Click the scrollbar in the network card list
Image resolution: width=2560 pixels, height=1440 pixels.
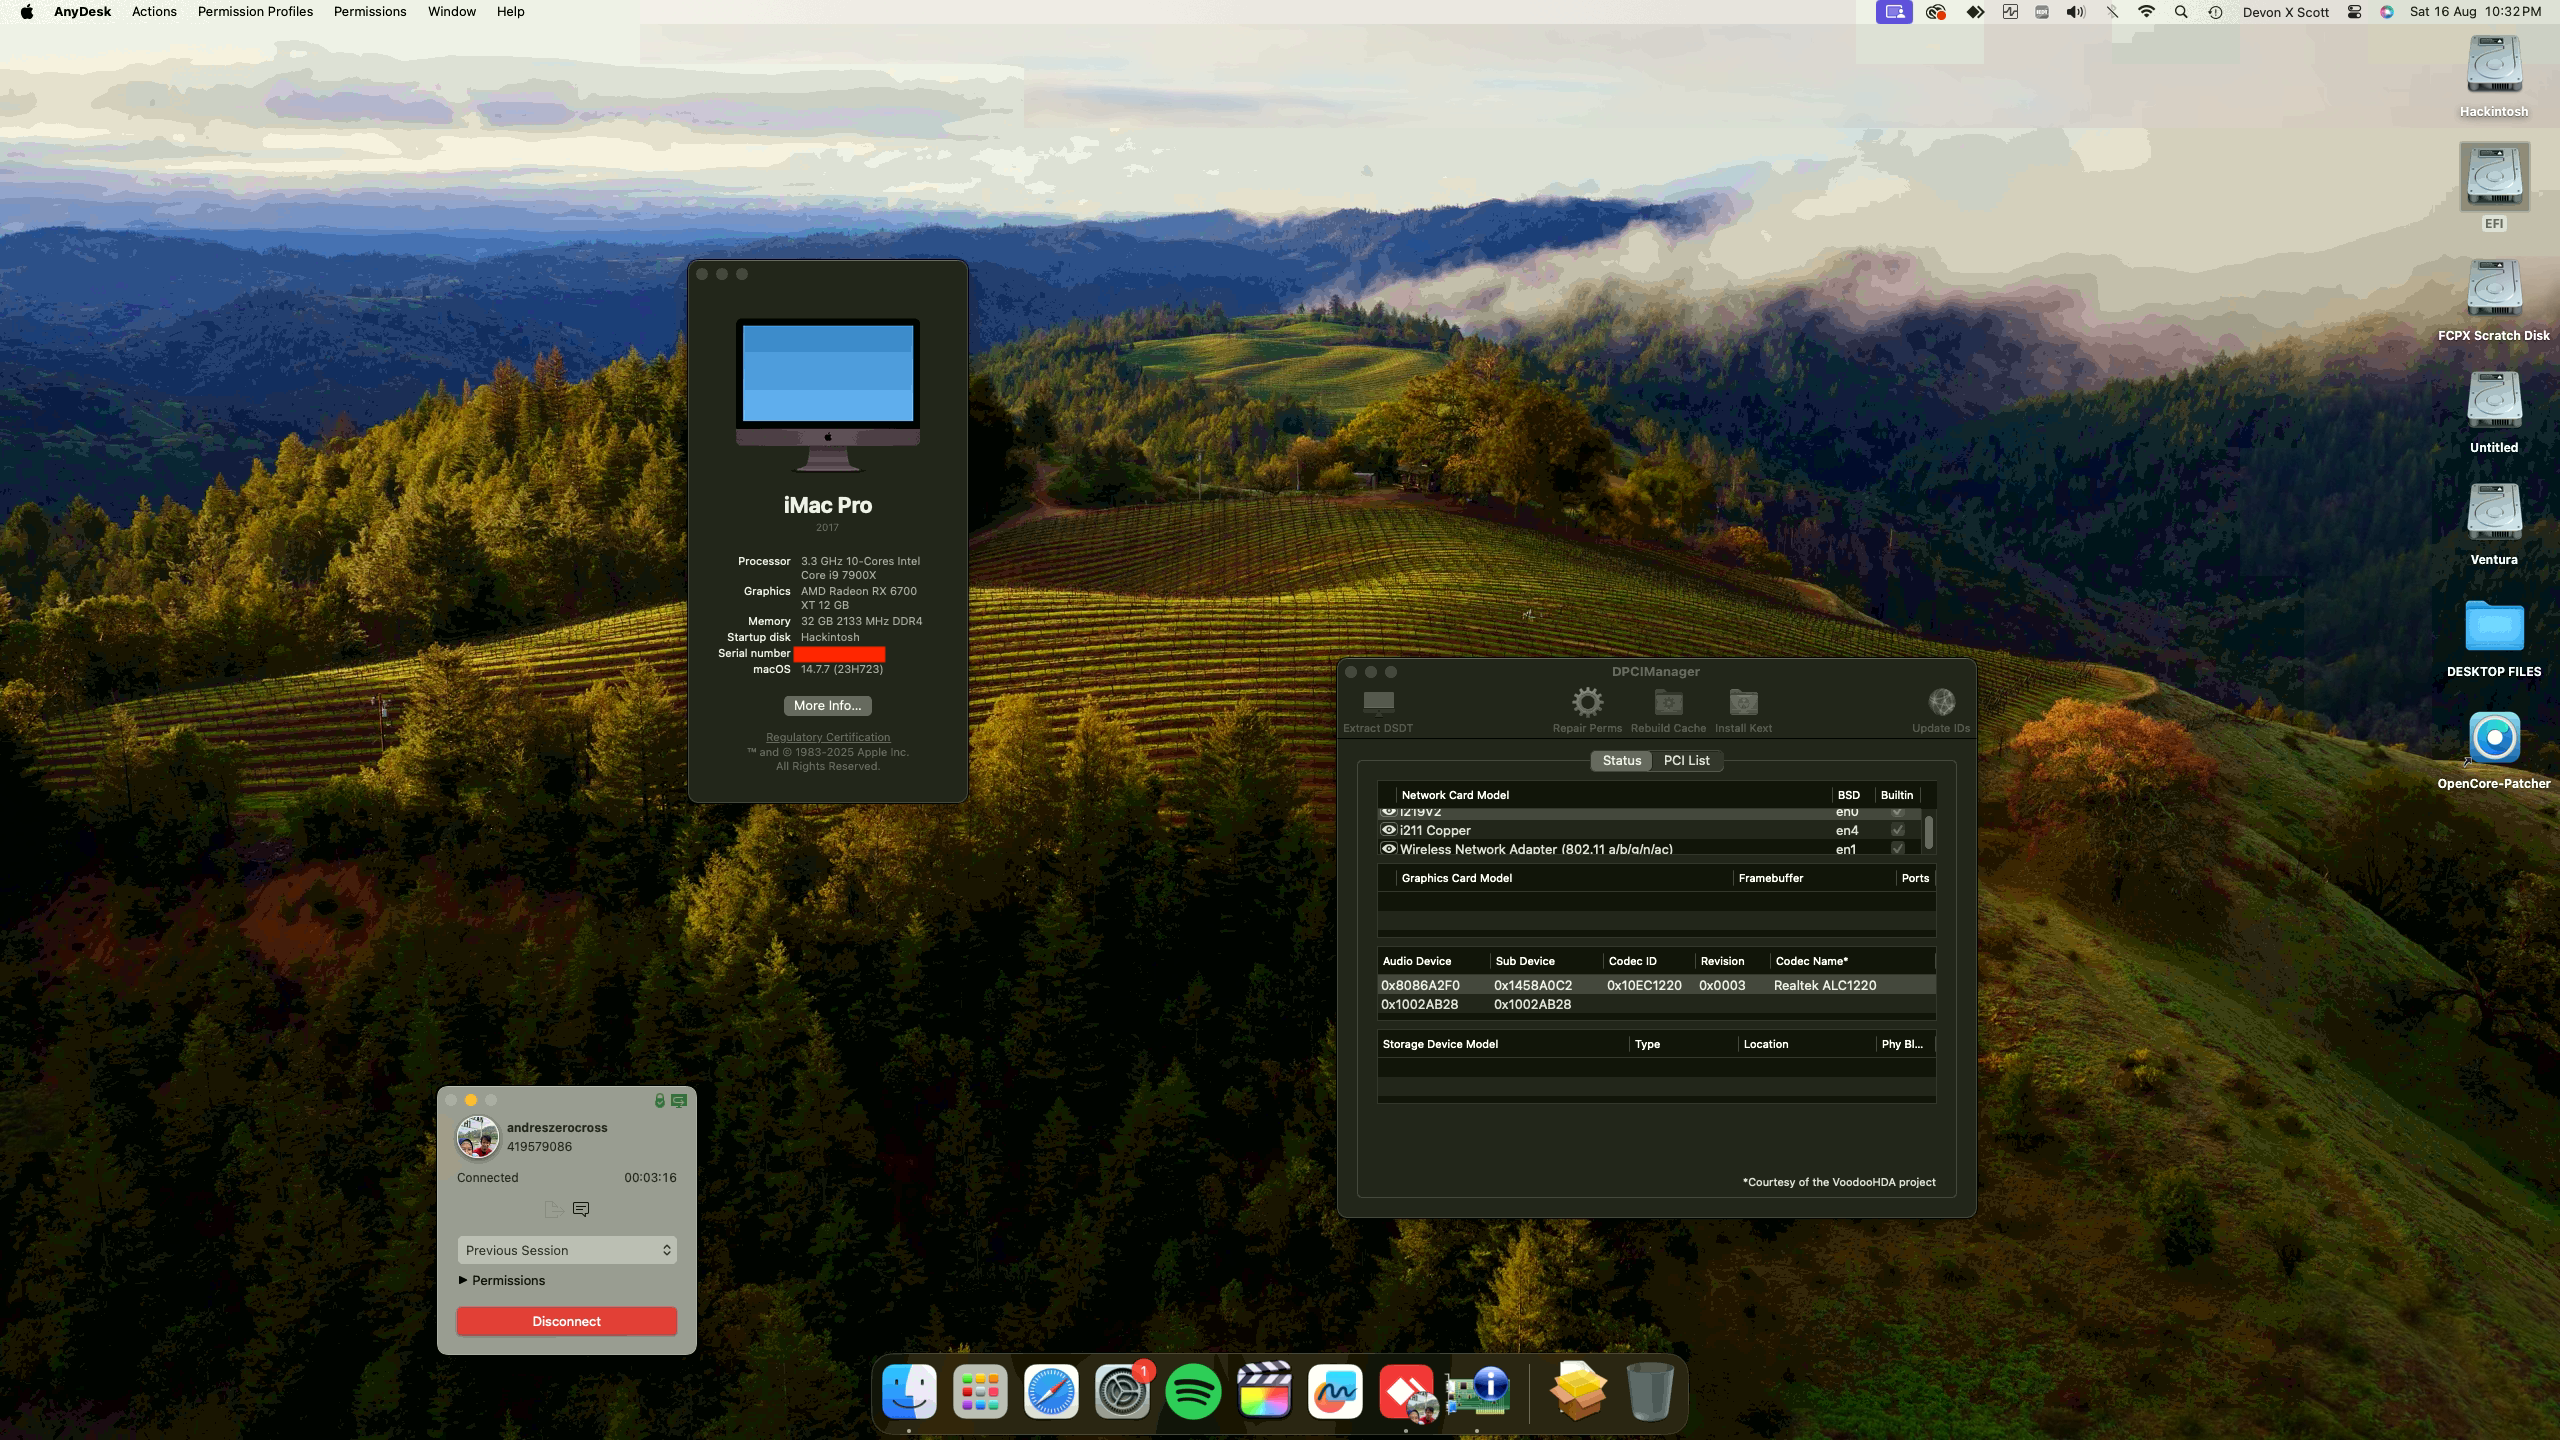click(x=1930, y=830)
